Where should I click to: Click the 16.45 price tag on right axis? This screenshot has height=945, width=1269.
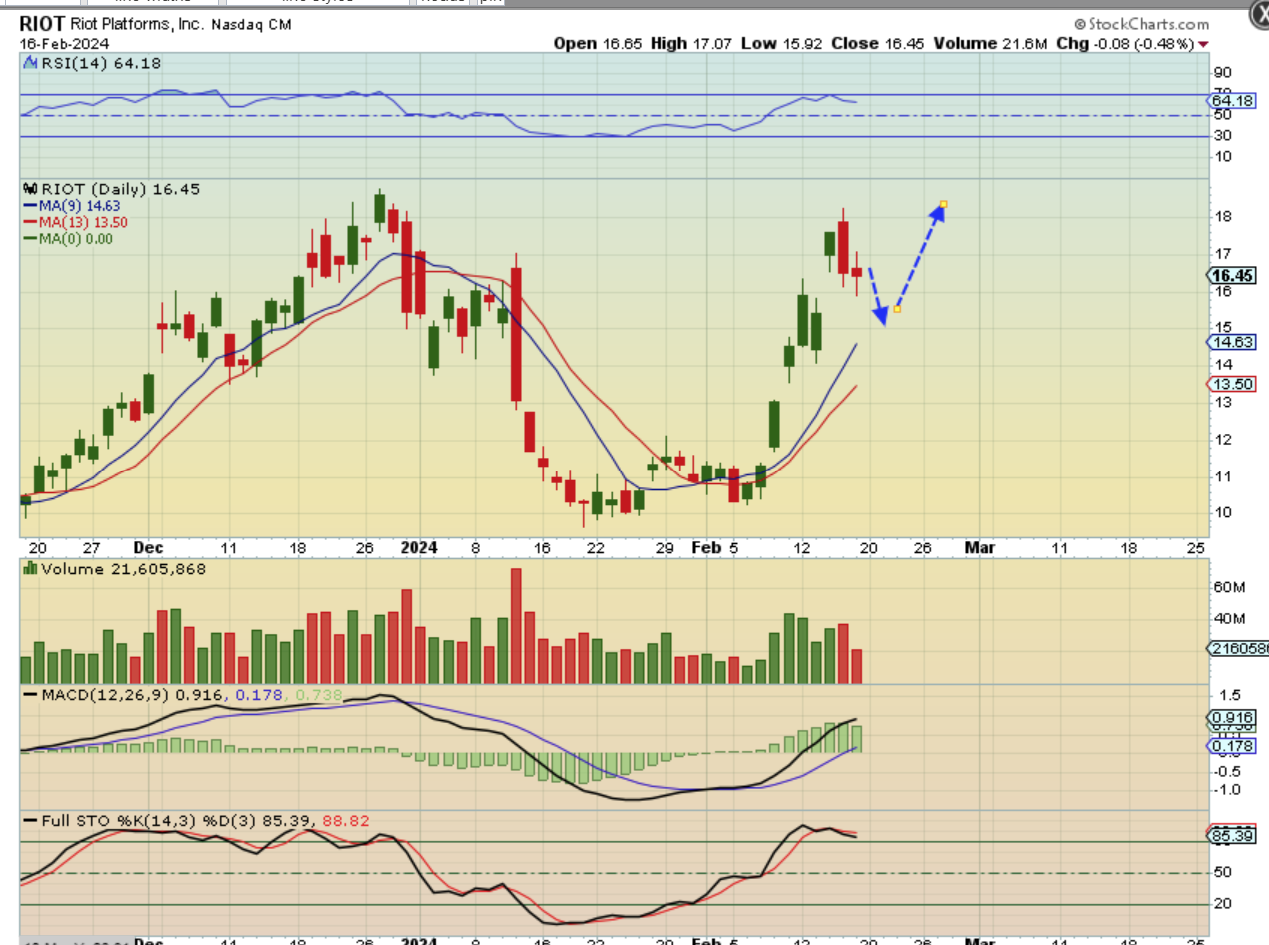(1231, 275)
